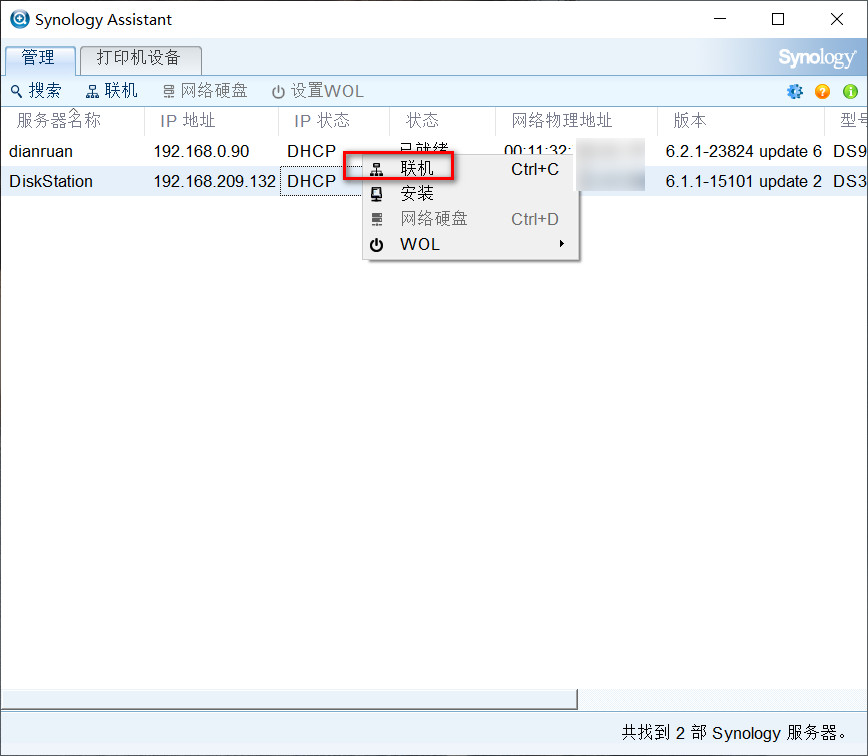Switch to the 打印机设备 tab

(x=141, y=59)
